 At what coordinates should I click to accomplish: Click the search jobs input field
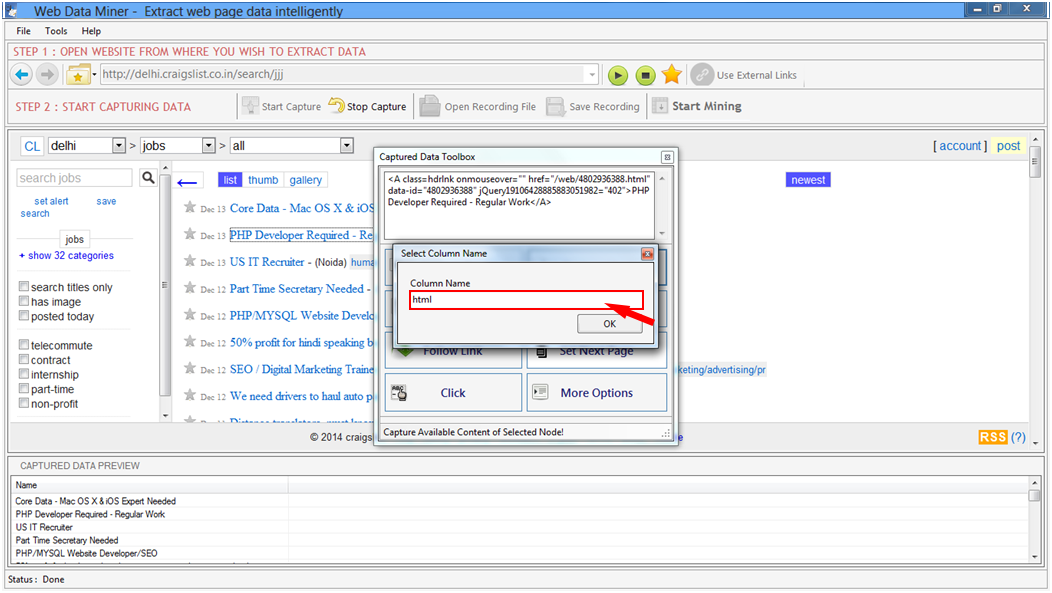coord(74,178)
